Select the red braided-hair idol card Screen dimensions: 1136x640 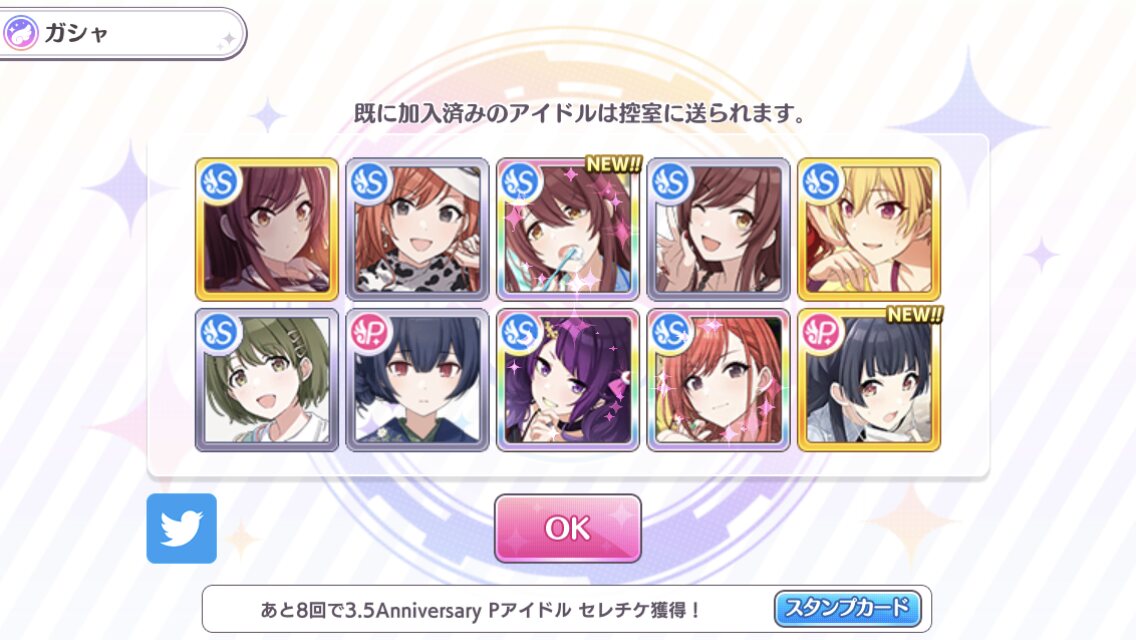pyautogui.click(x=719, y=380)
